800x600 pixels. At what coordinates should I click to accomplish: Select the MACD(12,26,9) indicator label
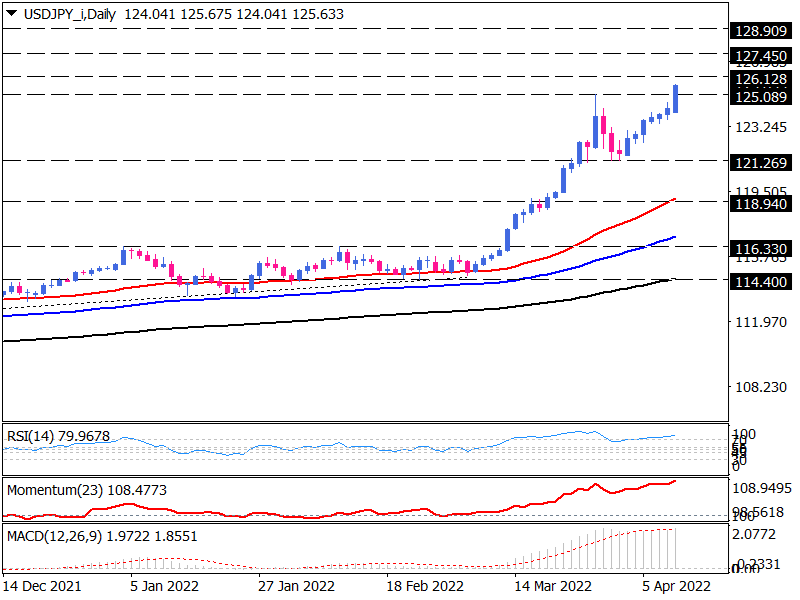[102, 536]
